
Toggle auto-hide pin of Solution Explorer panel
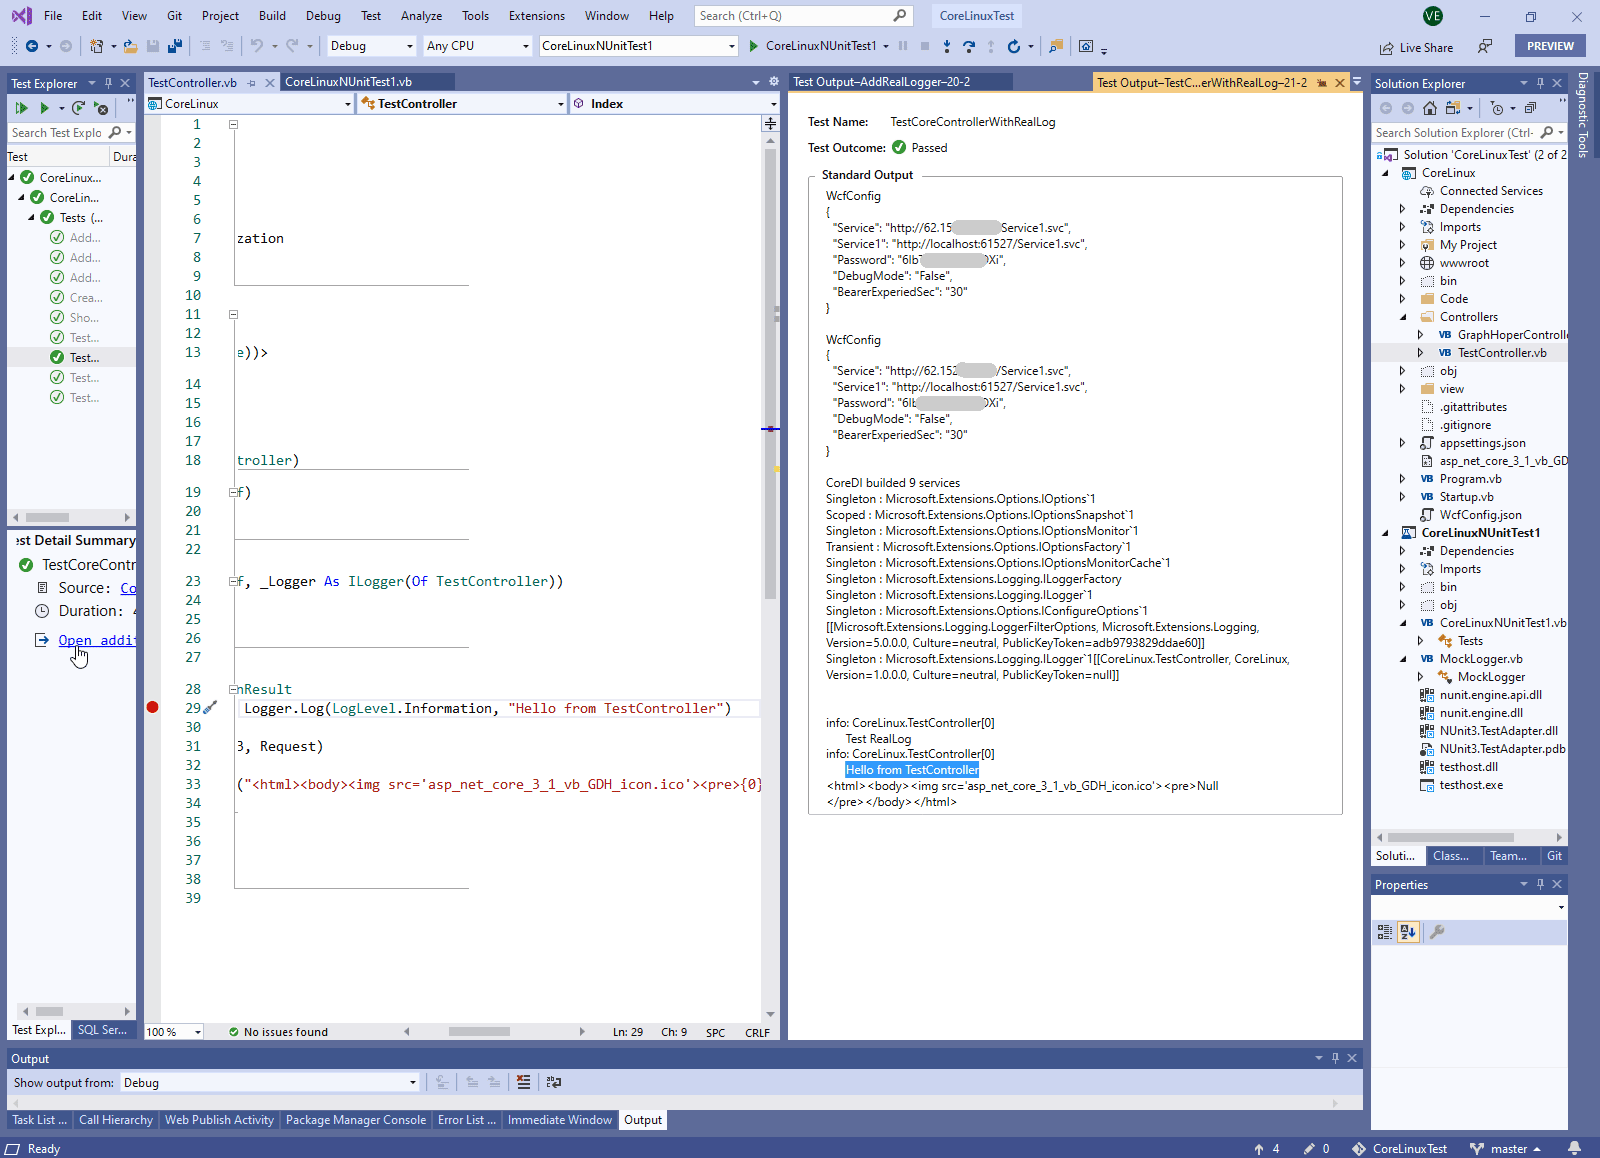pyautogui.click(x=1540, y=83)
